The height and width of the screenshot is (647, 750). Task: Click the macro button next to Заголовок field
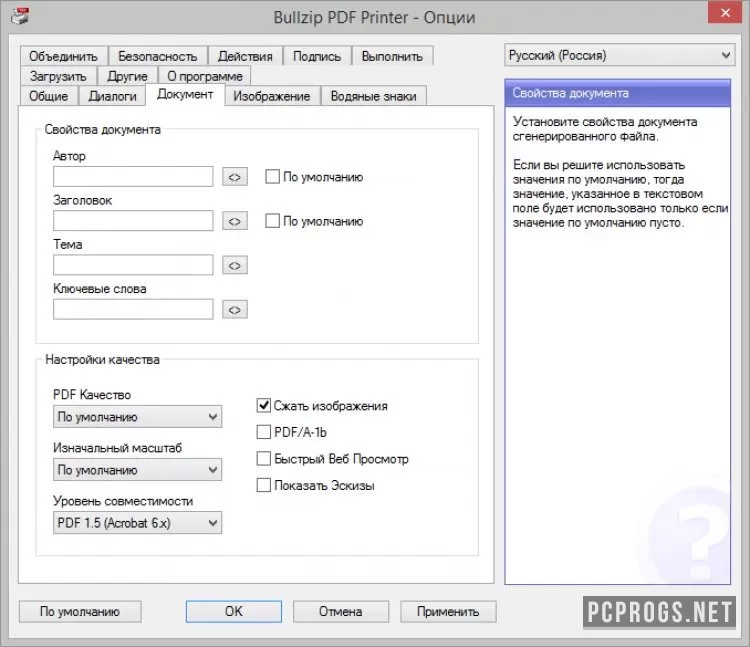[x=235, y=221]
